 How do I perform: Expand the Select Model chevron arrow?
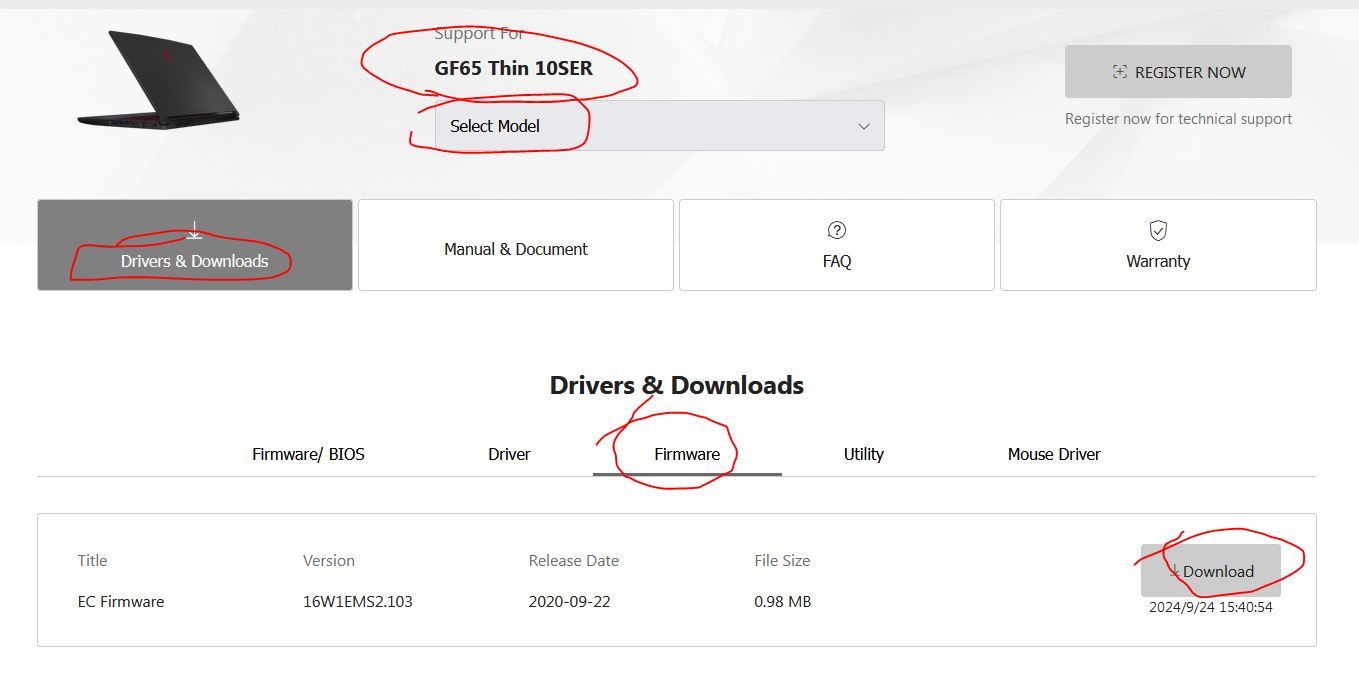pos(864,126)
